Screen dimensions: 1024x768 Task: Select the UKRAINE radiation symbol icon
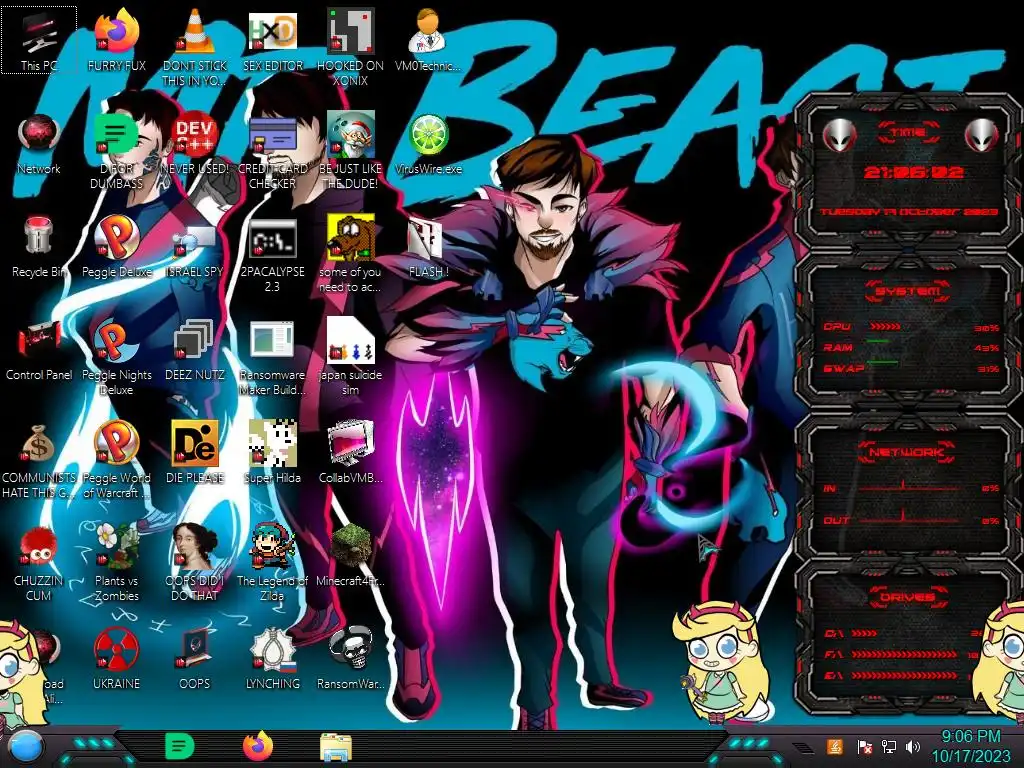click(x=117, y=660)
